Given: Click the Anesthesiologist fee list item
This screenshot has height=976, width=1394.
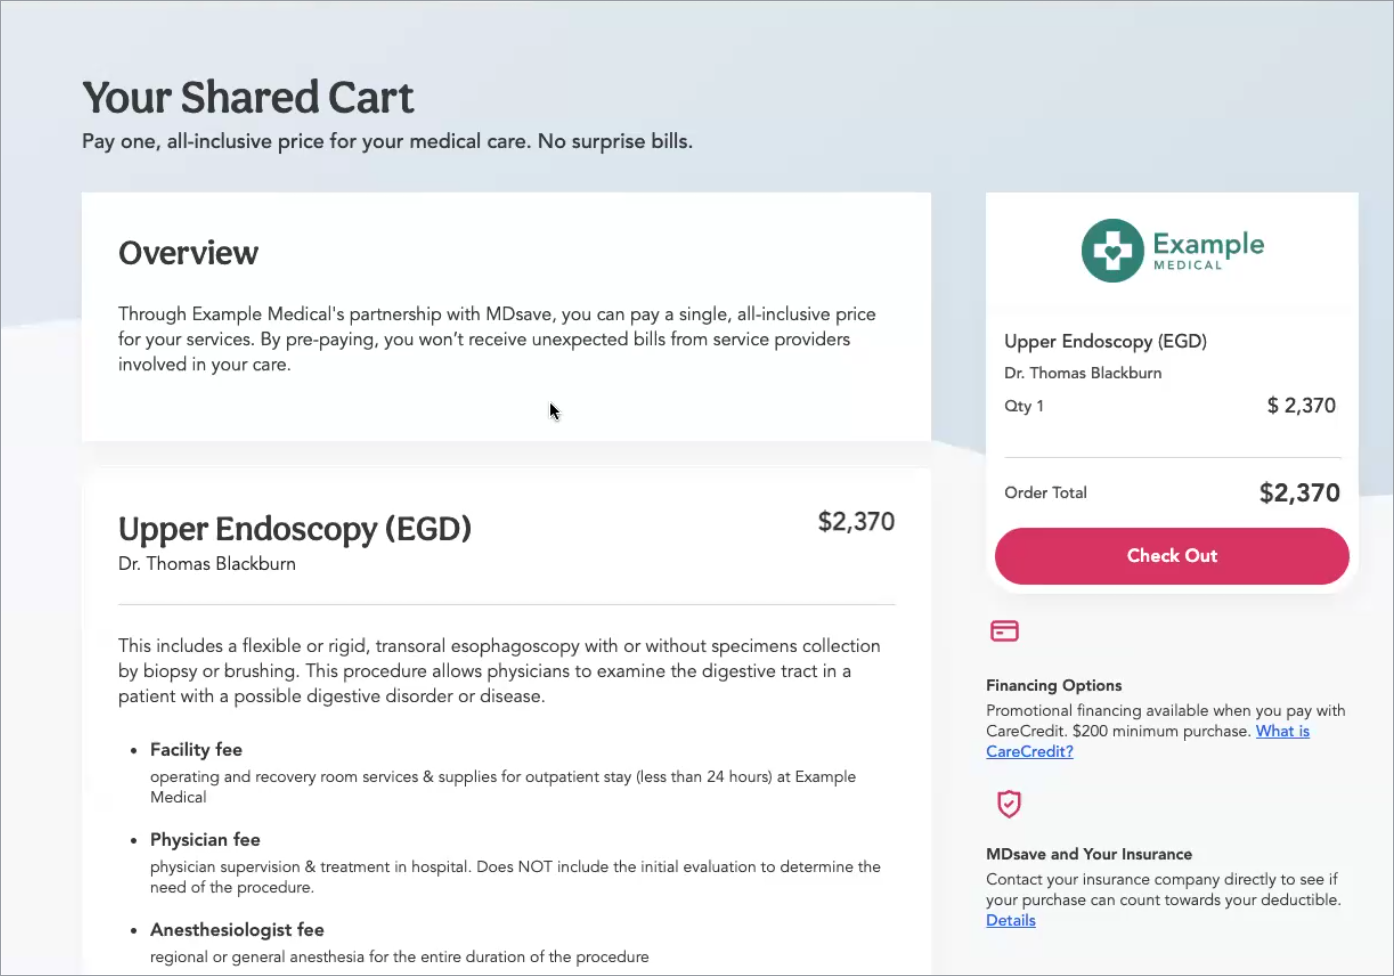Looking at the screenshot, I should tap(237, 929).
